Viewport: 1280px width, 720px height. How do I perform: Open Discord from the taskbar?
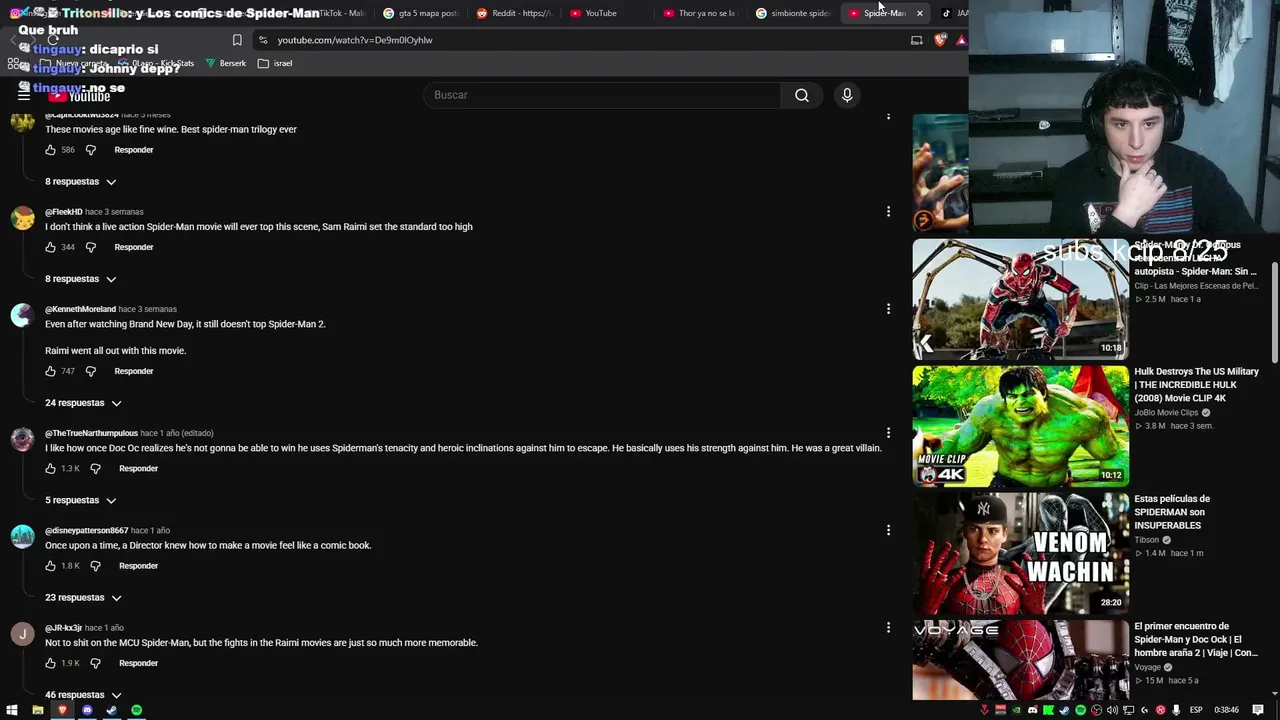pyautogui.click(x=87, y=710)
